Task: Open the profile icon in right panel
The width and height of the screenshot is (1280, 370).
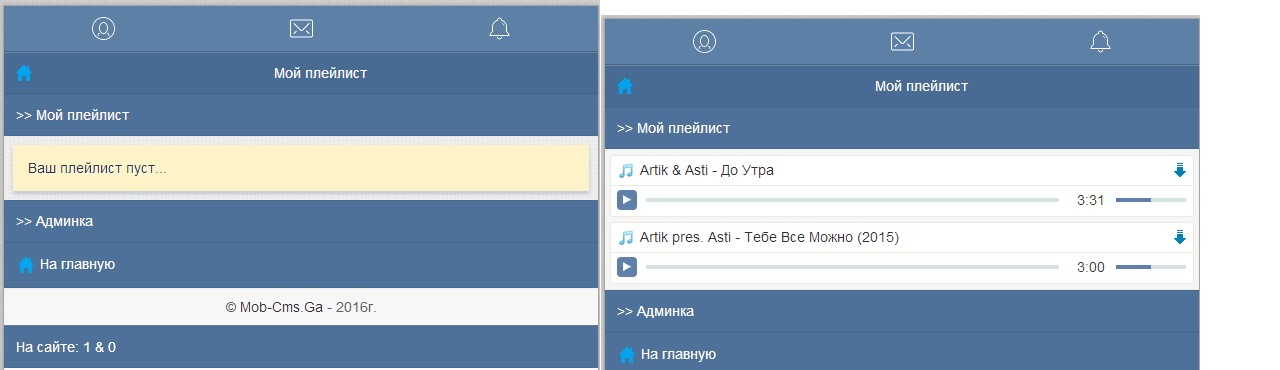Action: [704, 41]
